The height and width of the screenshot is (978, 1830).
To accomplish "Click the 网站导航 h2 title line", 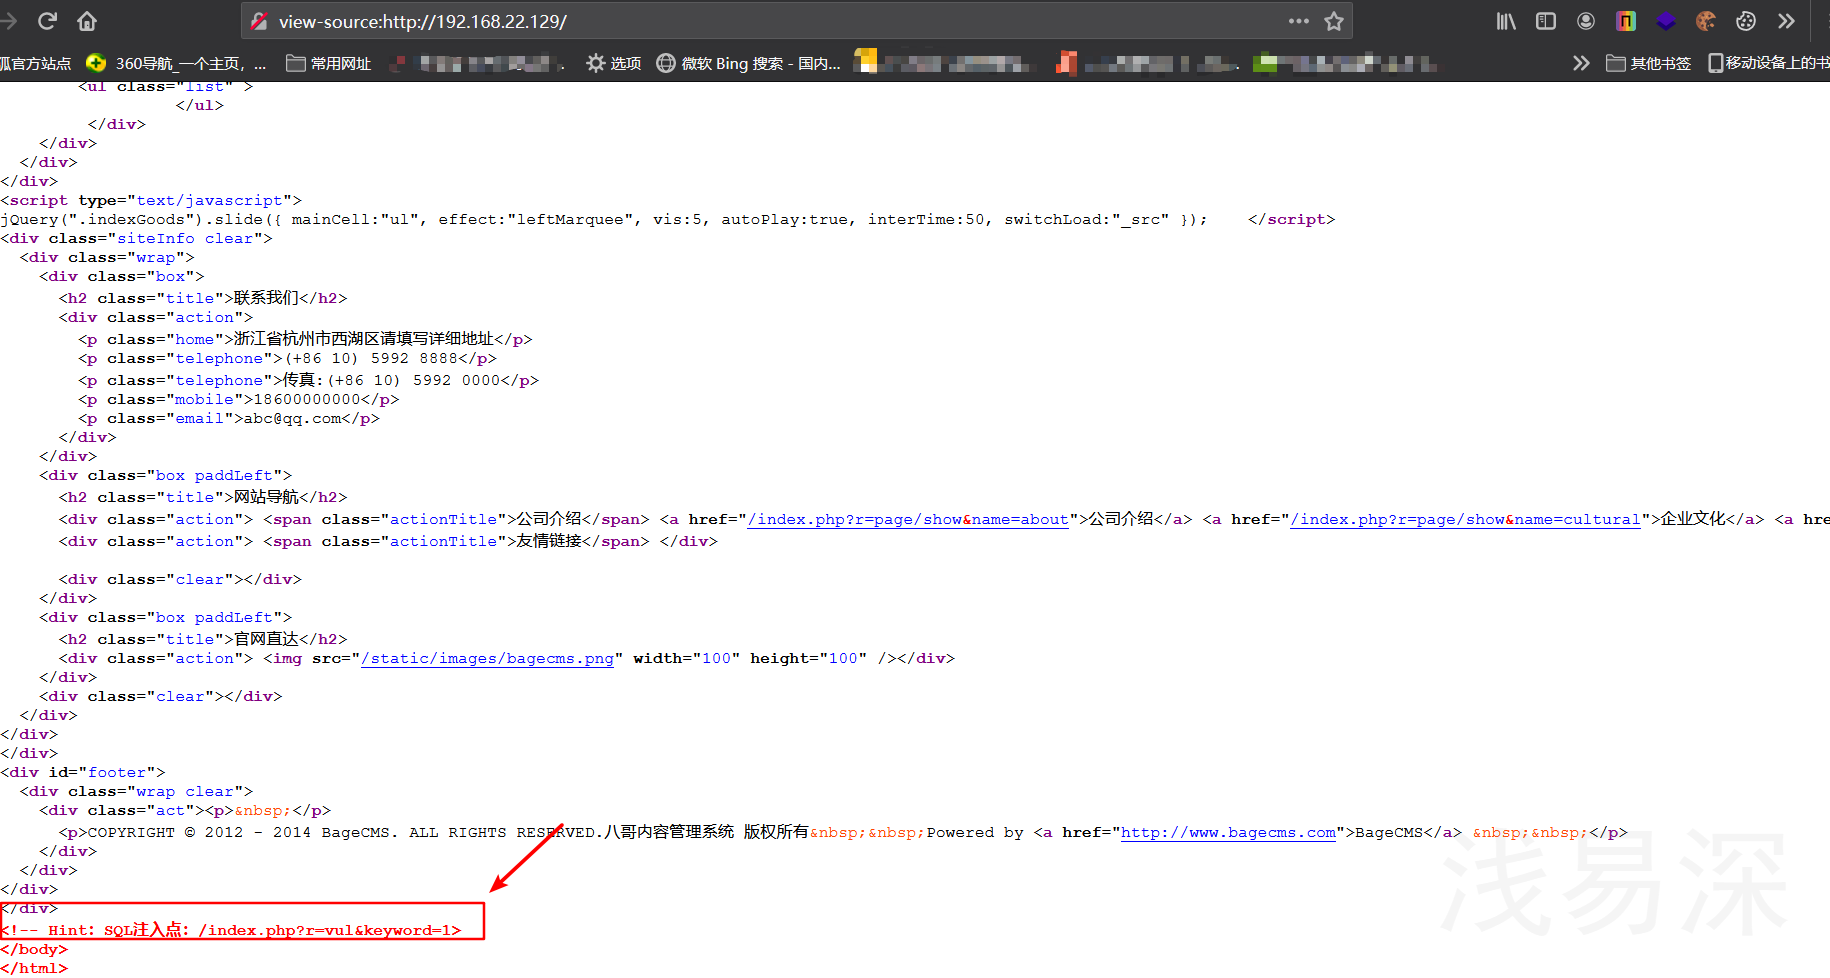I will [203, 497].
